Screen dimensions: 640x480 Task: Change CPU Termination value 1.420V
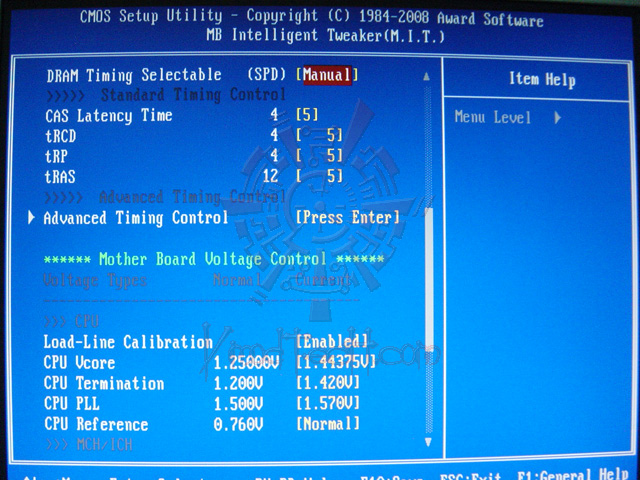coord(328,382)
